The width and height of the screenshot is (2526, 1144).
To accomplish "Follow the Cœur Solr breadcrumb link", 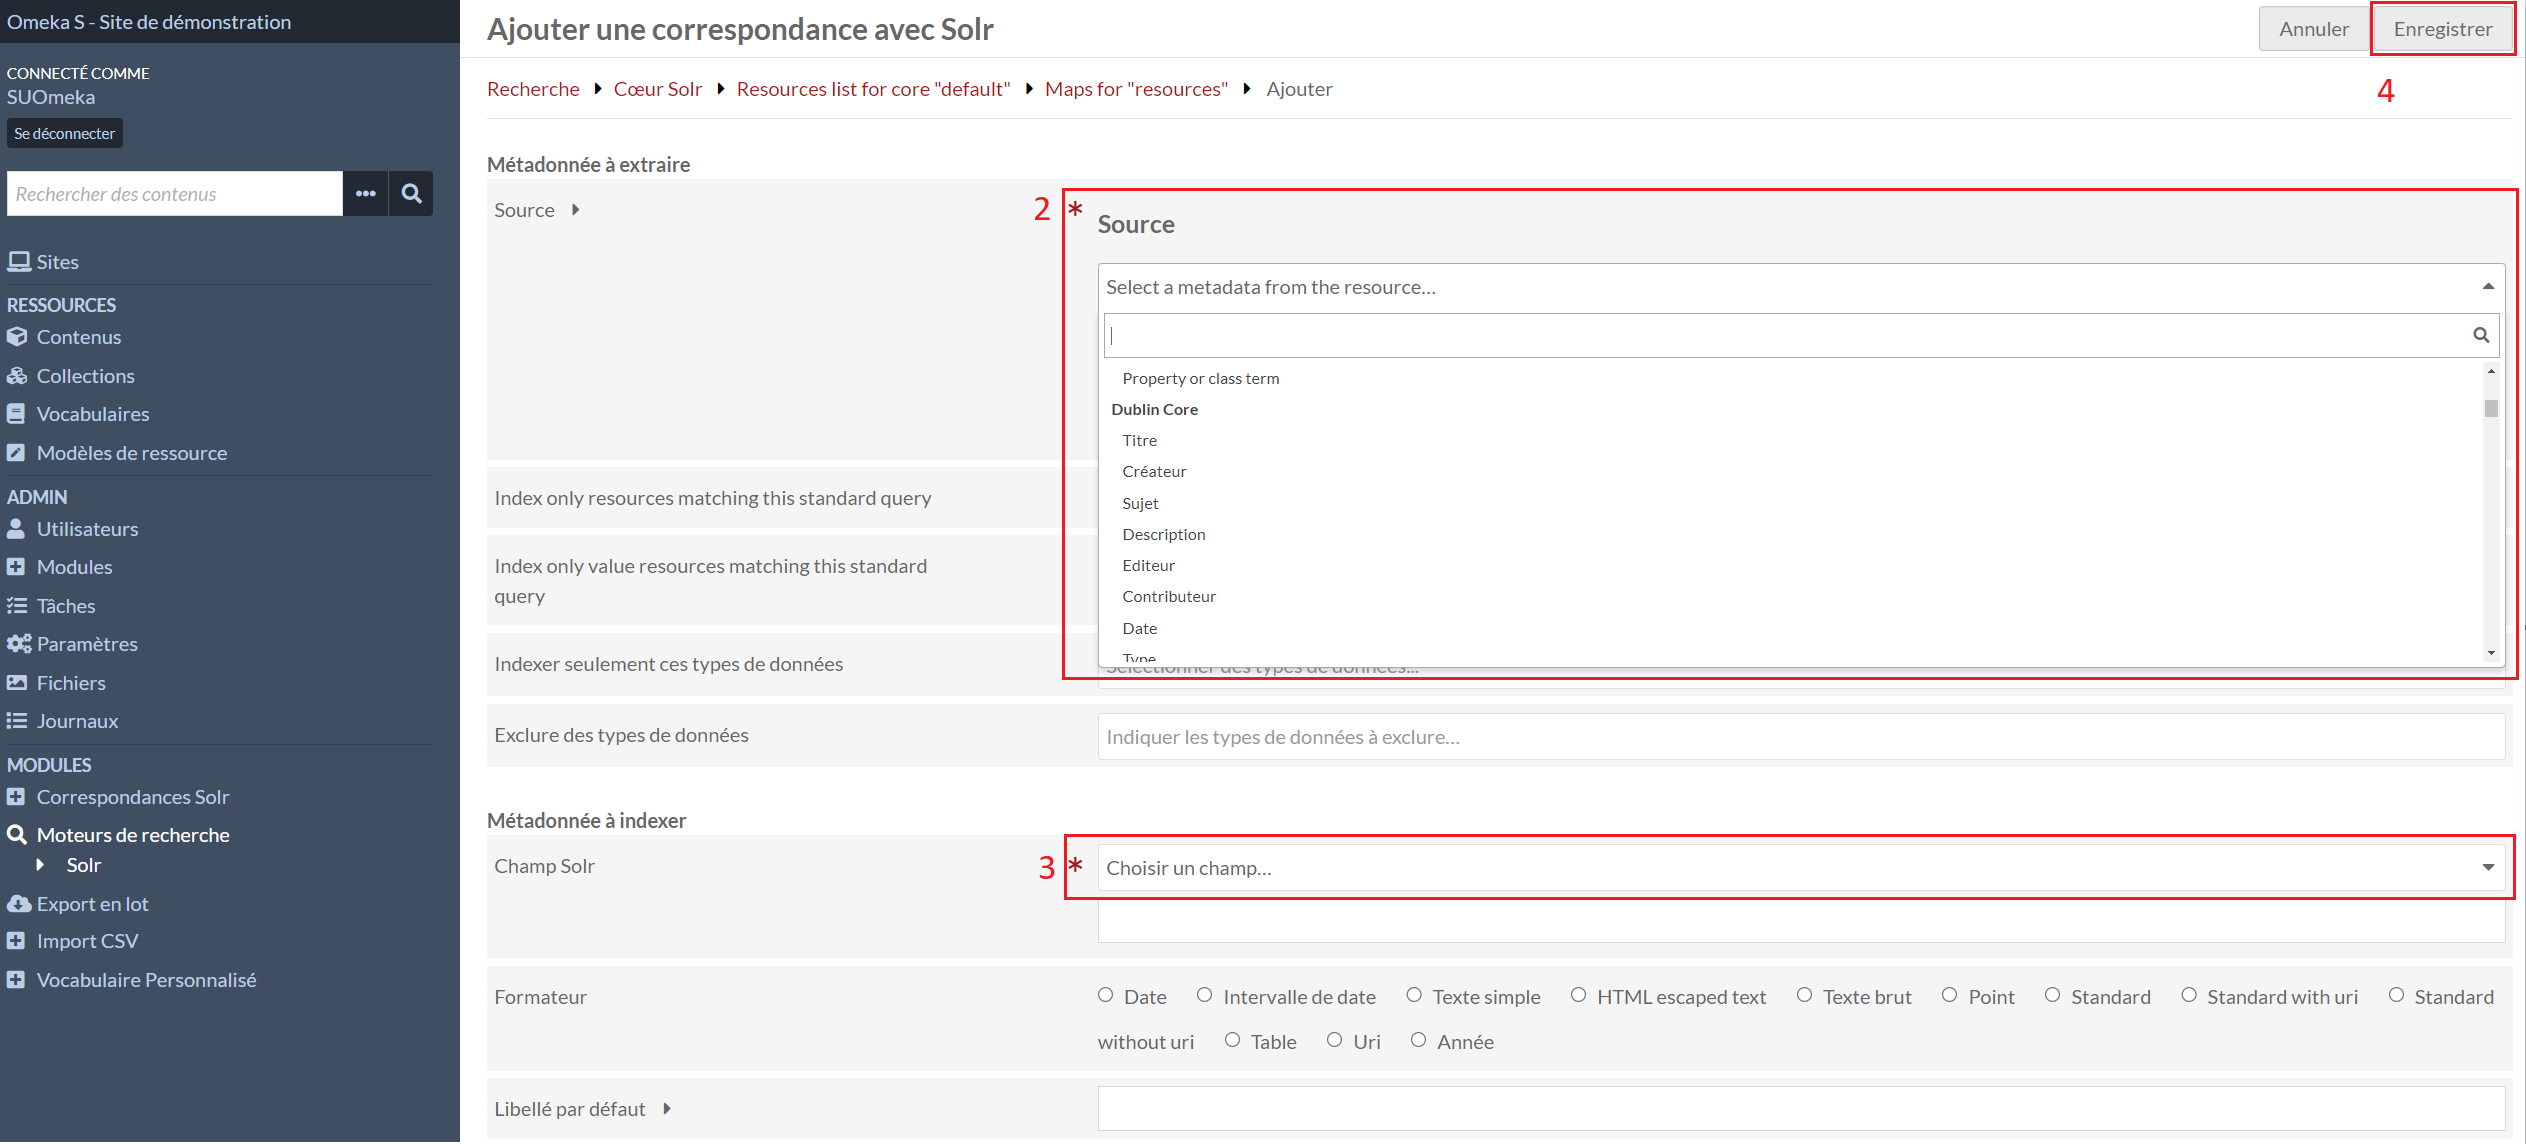I will pos(657,89).
